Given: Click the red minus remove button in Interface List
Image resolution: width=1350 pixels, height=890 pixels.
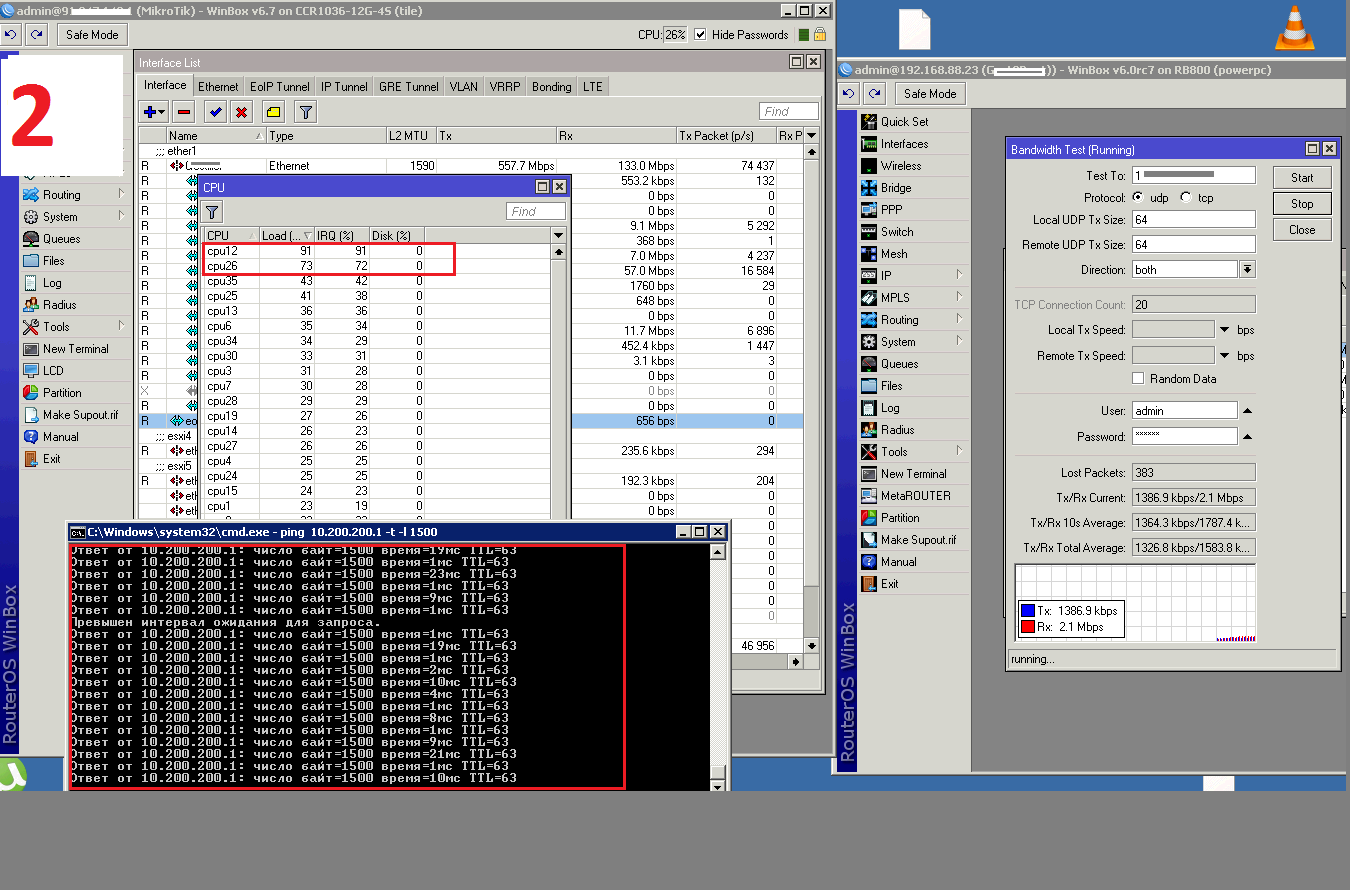Looking at the screenshot, I should tap(183, 112).
